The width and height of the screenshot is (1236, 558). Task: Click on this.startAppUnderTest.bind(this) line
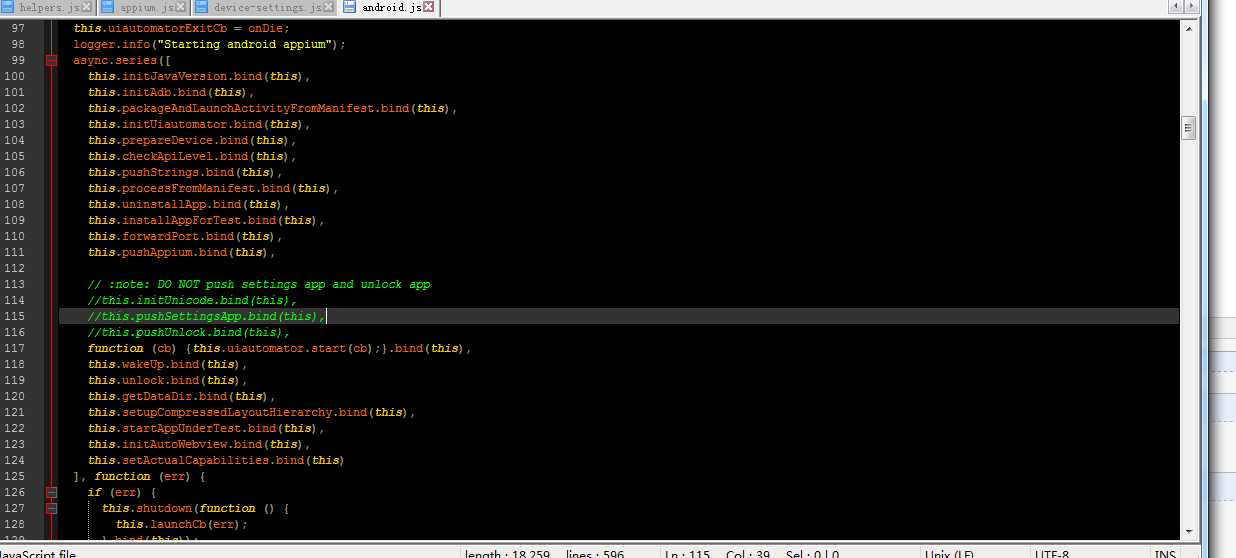tap(206, 428)
